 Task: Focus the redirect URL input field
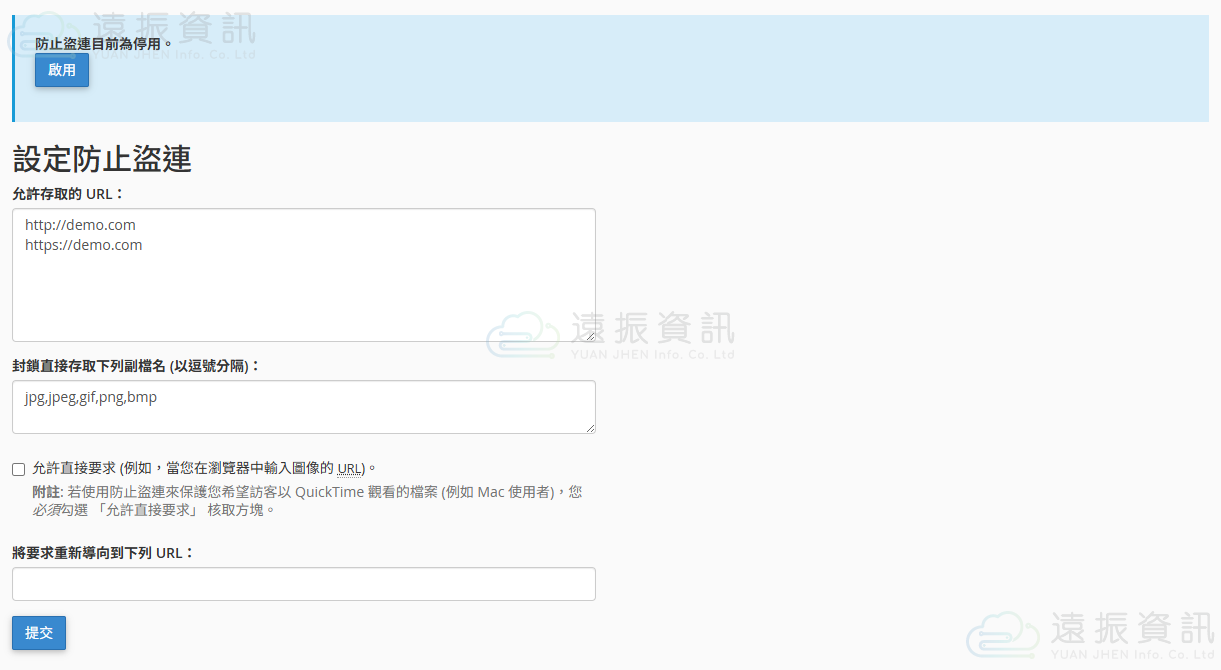coord(303,584)
